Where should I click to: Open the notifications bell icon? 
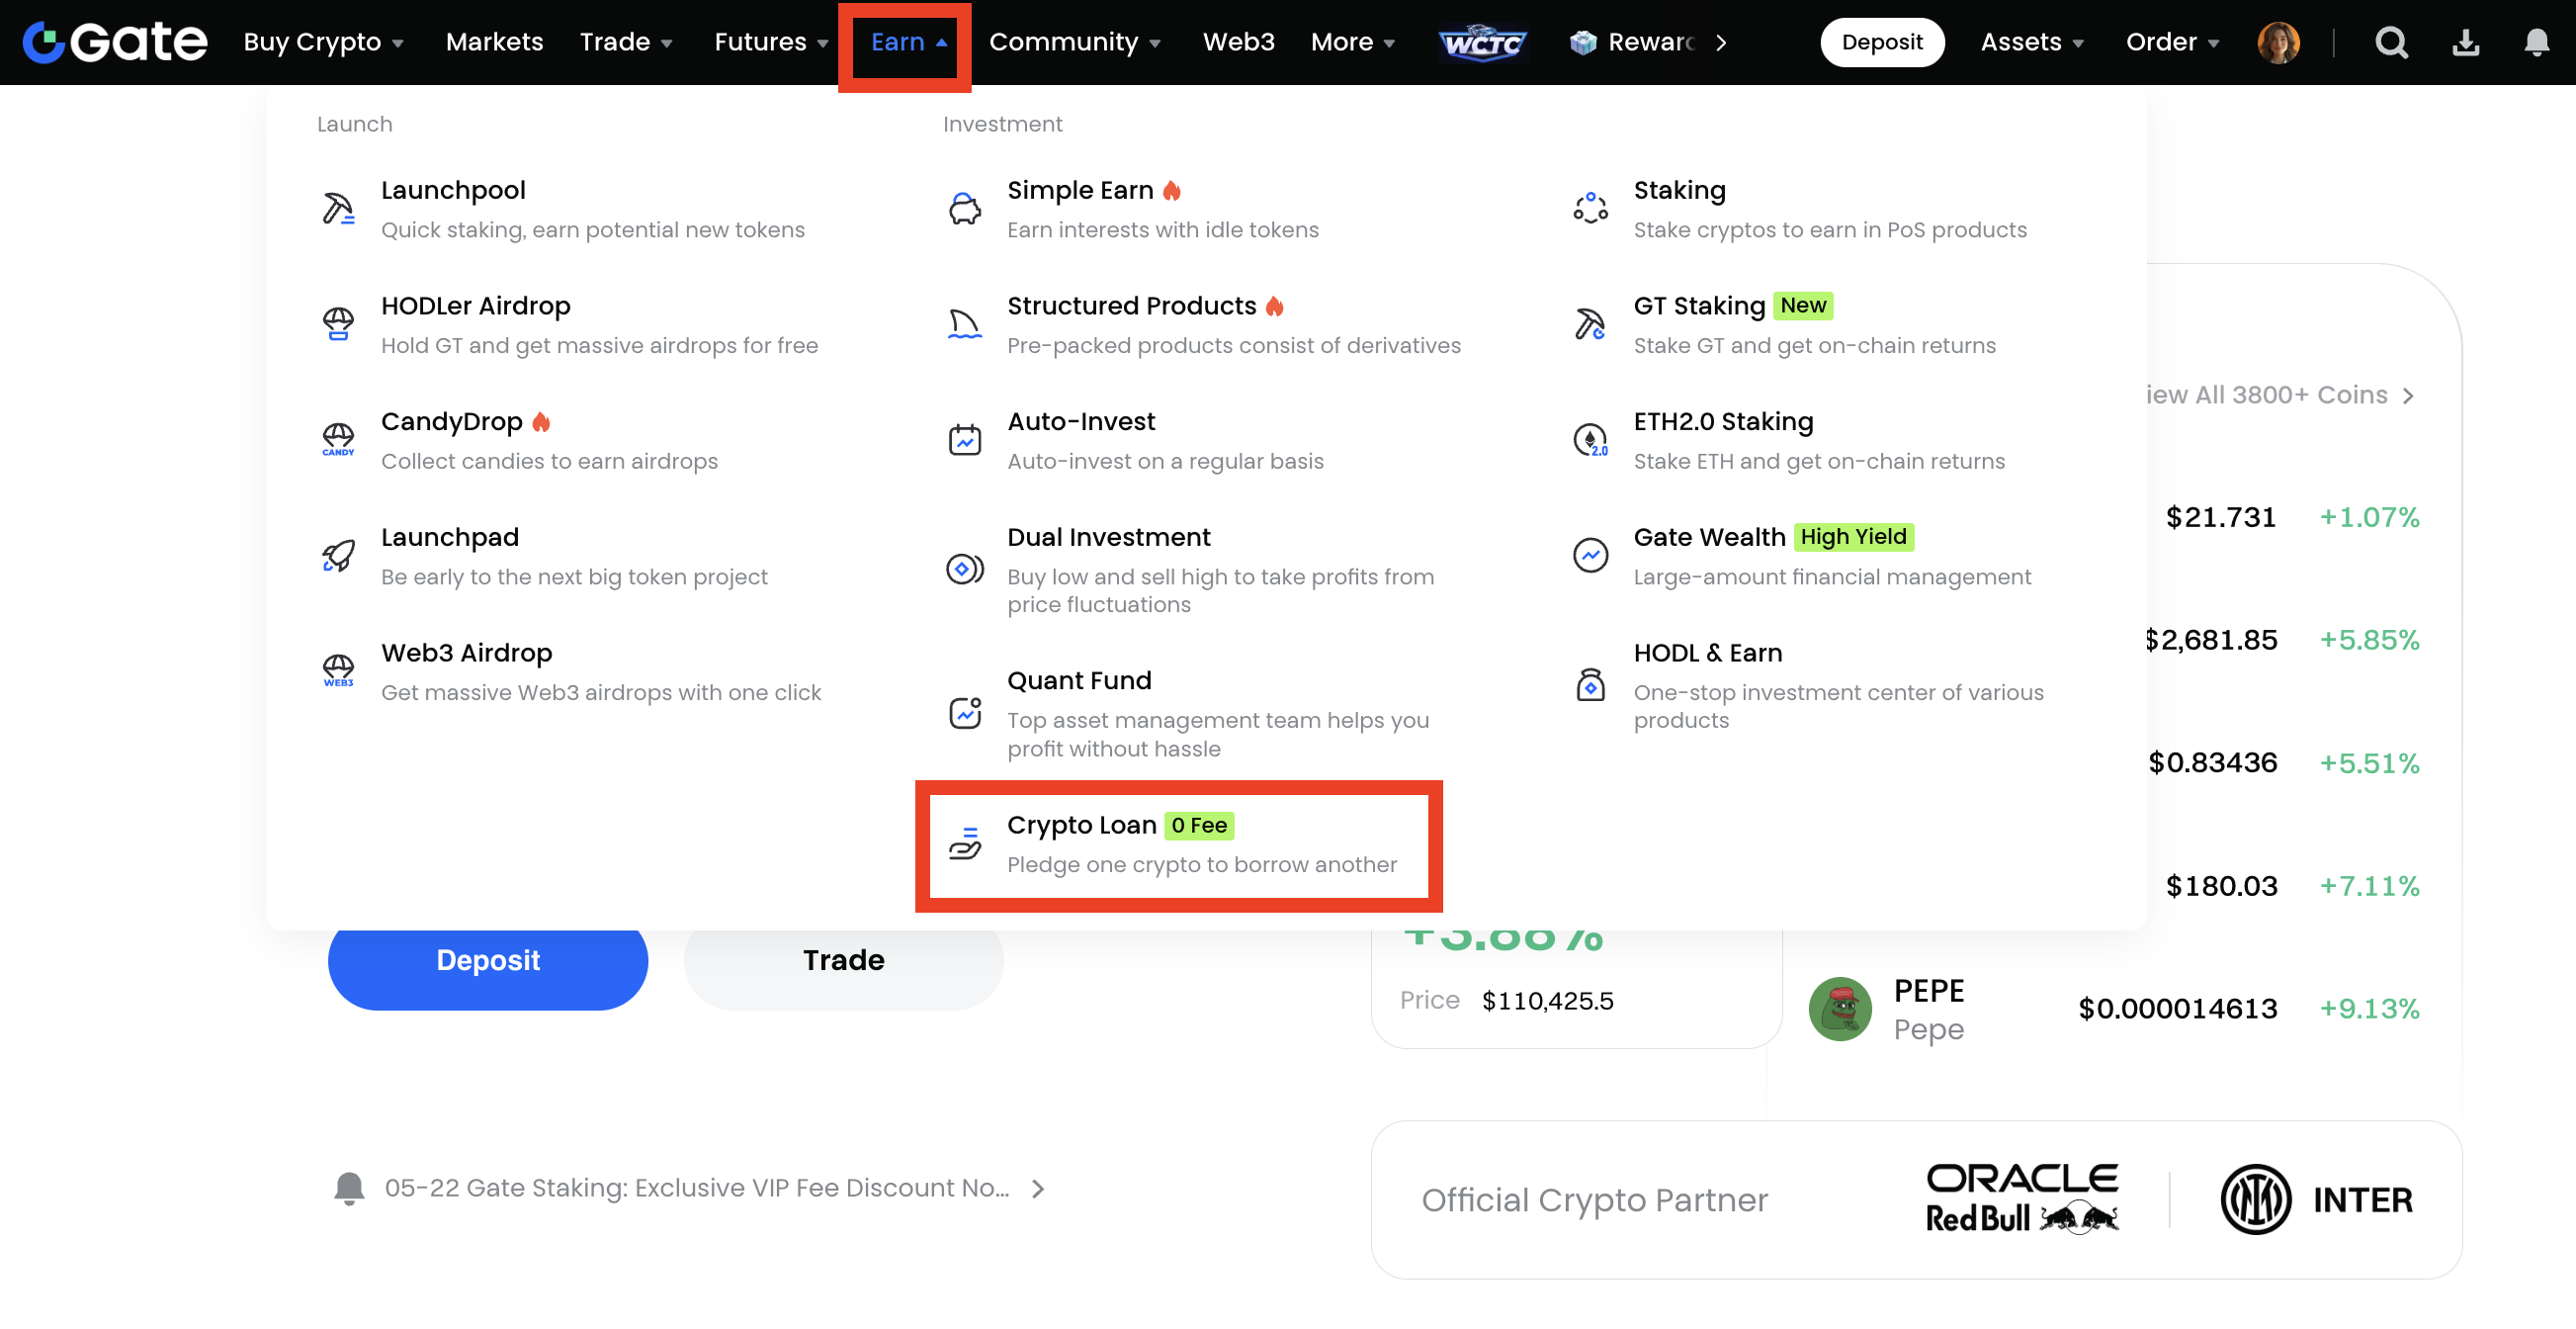(x=2536, y=42)
